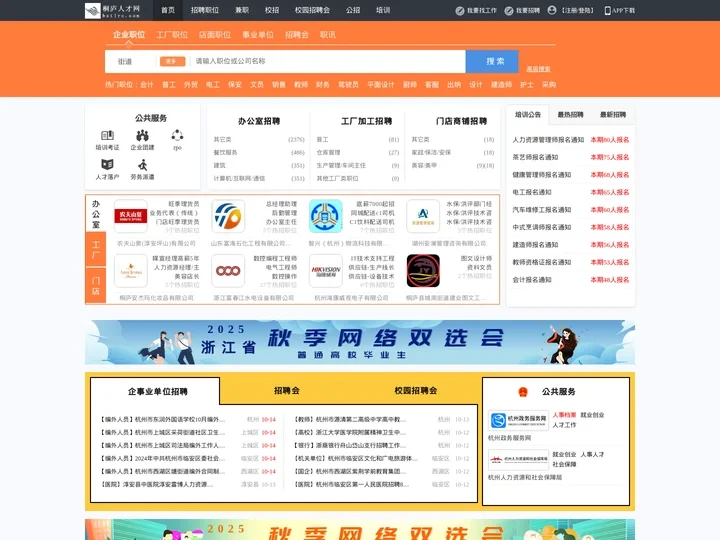Open 教师资格证报名通知
The width and height of the screenshot is (720, 540).
[542, 262]
